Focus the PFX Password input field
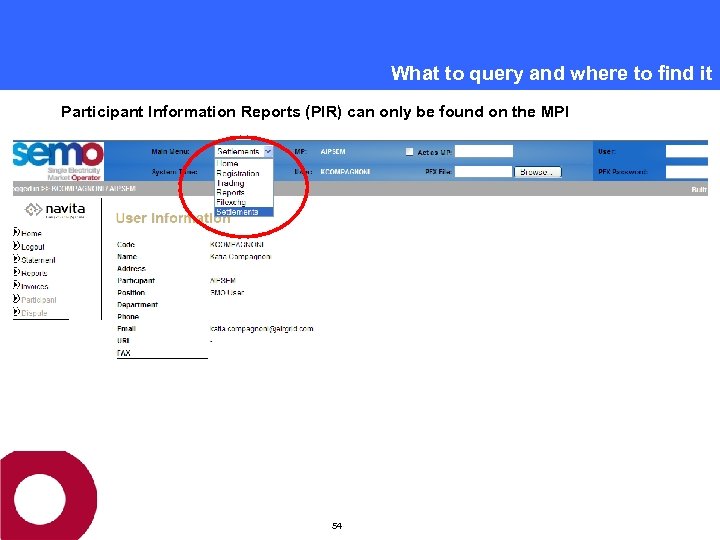This screenshot has width=720, height=540. 686,172
